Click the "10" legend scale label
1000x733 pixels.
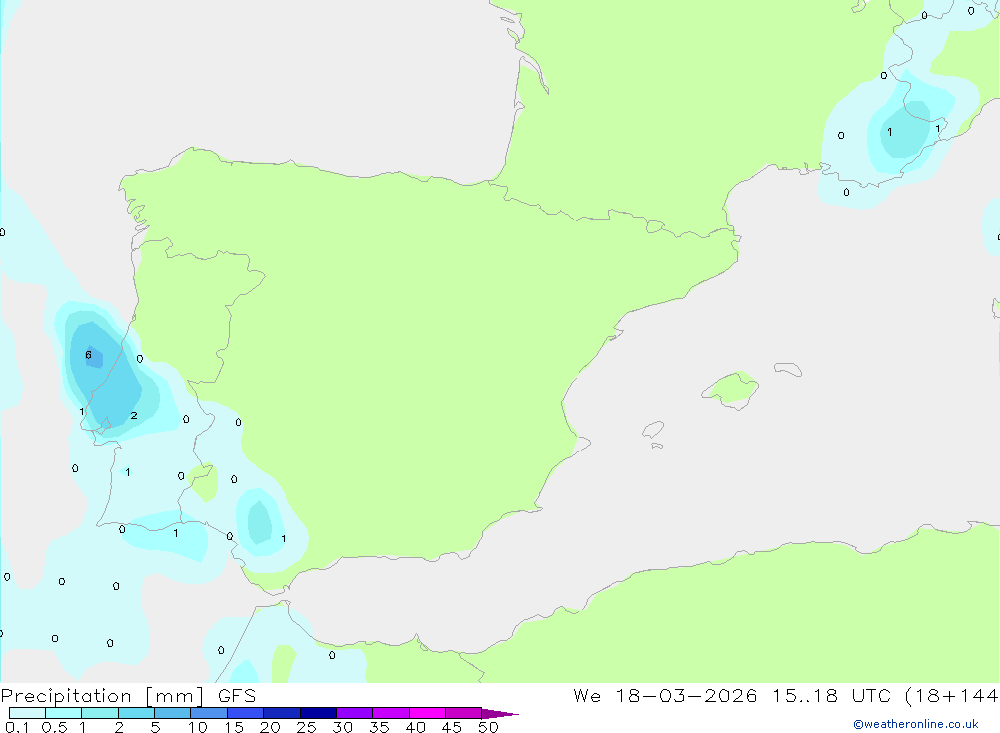click(198, 727)
